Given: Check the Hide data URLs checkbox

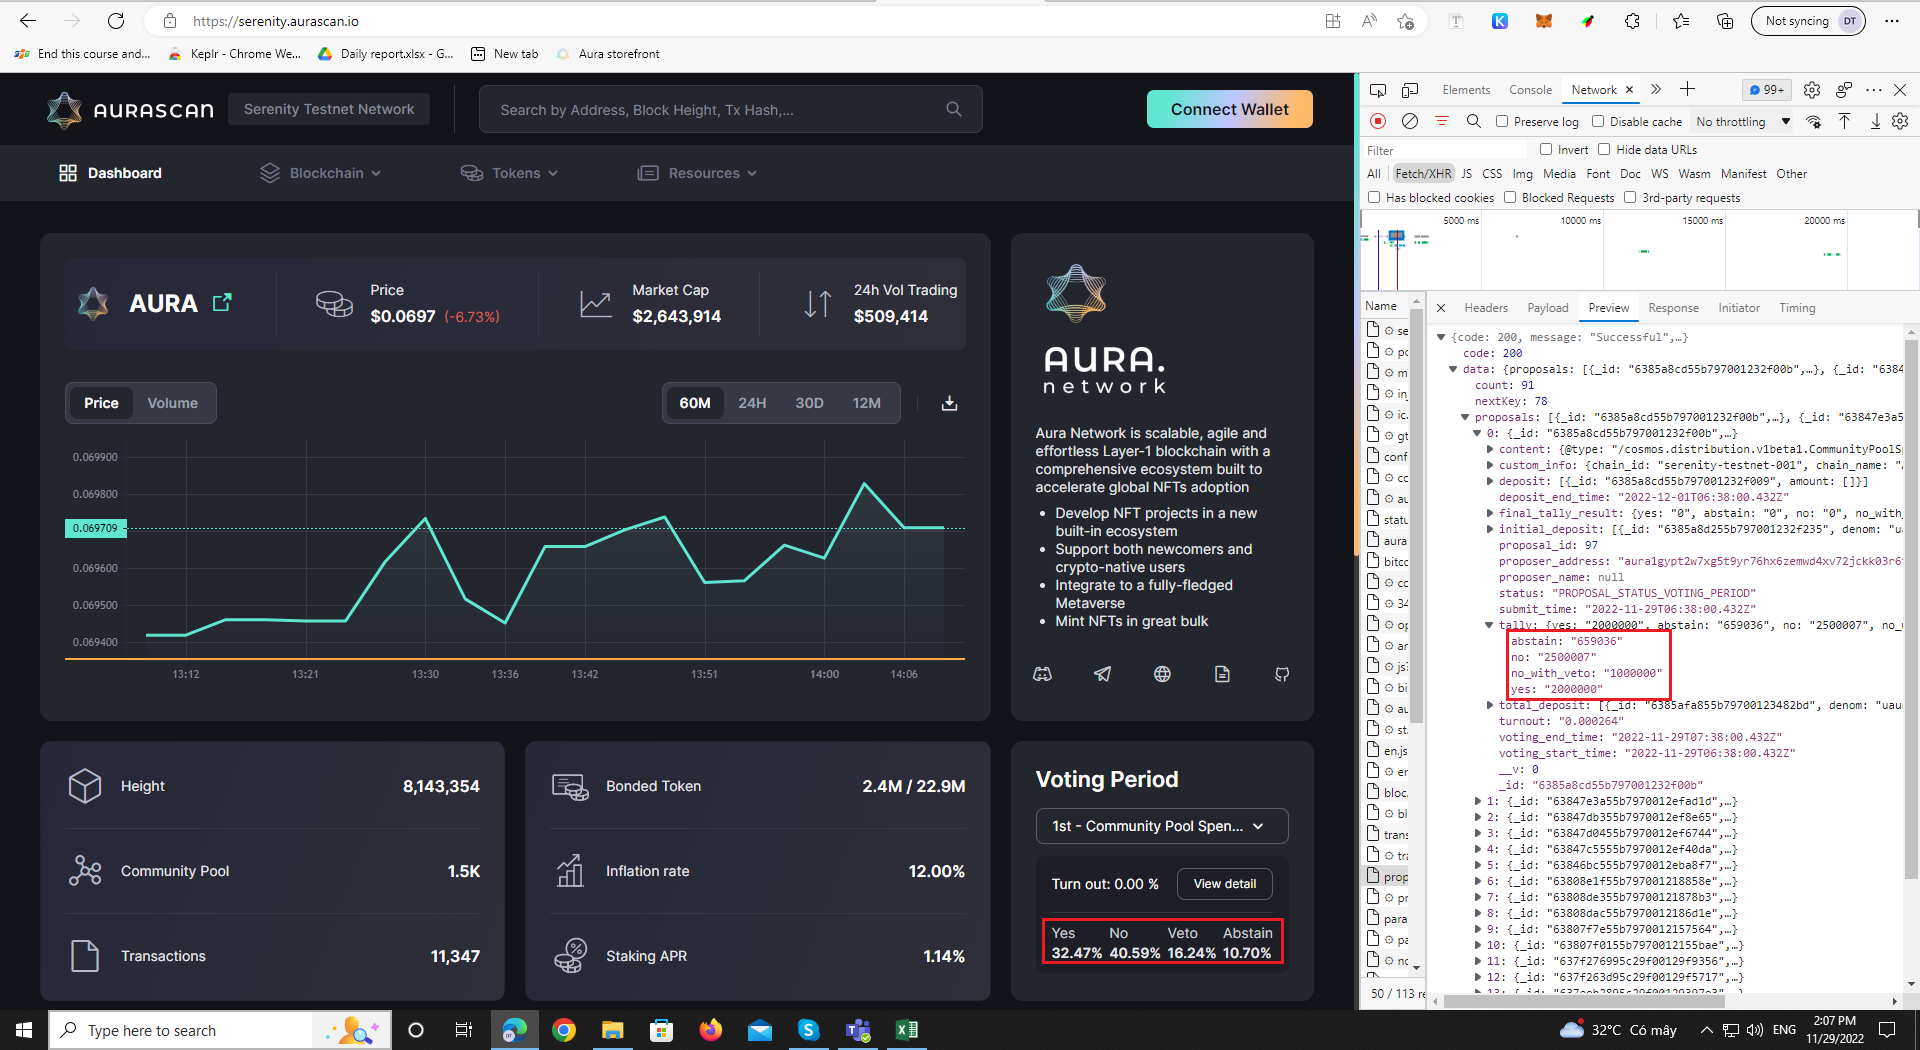Looking at the screenshot, I should pos(1605,149).
